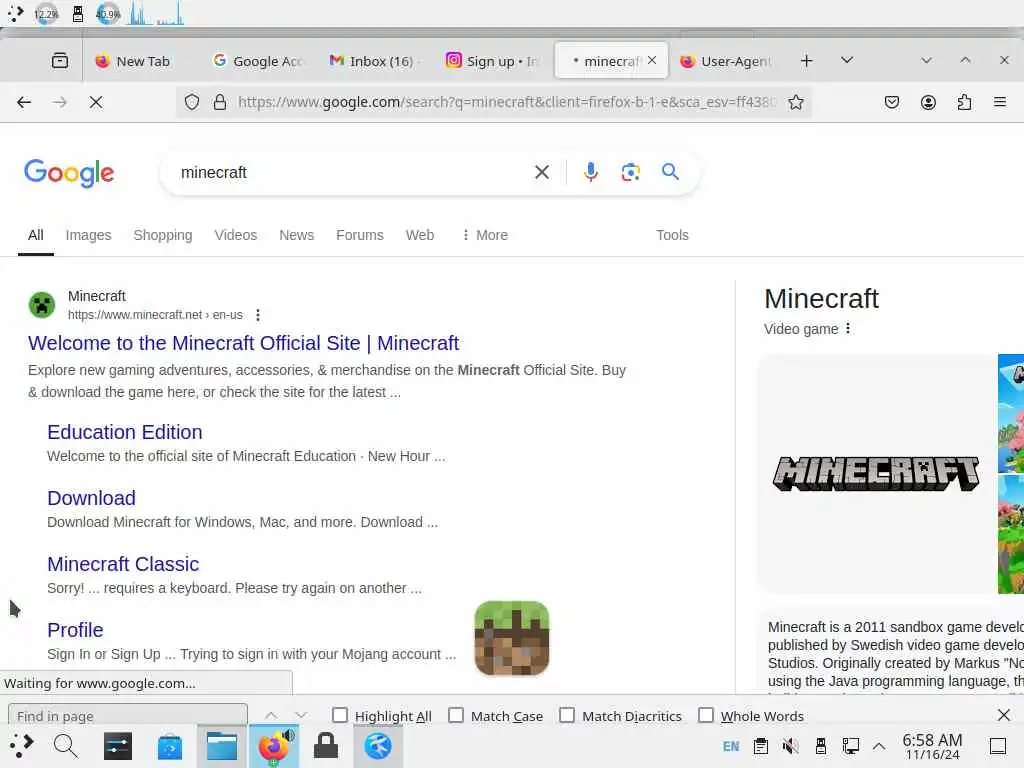Select the Forums search tab

click(x=360, y=235)
